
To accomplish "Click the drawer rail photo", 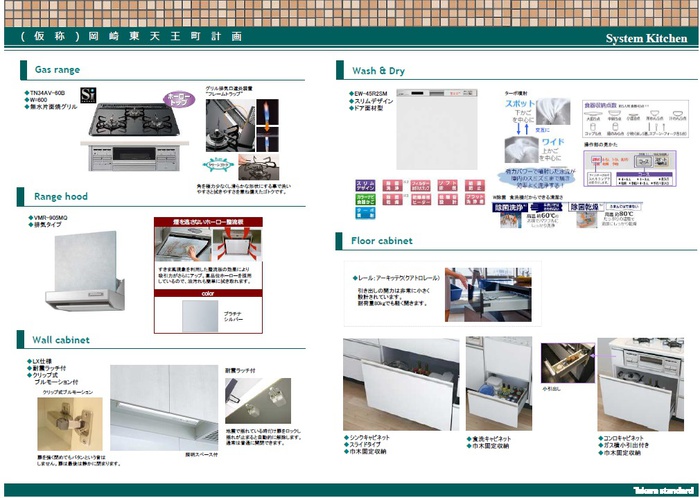I will click(x=488, y=295).
